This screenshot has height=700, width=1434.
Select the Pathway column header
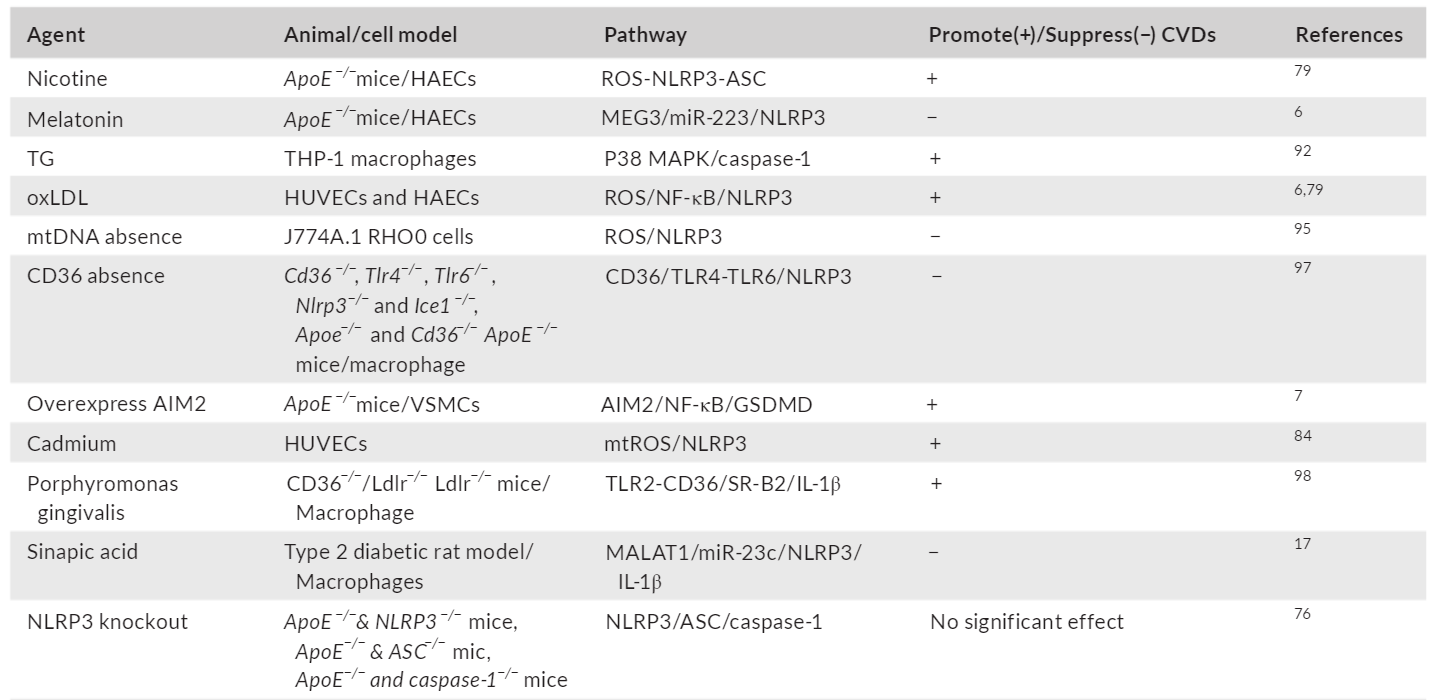tap(645, 35)
